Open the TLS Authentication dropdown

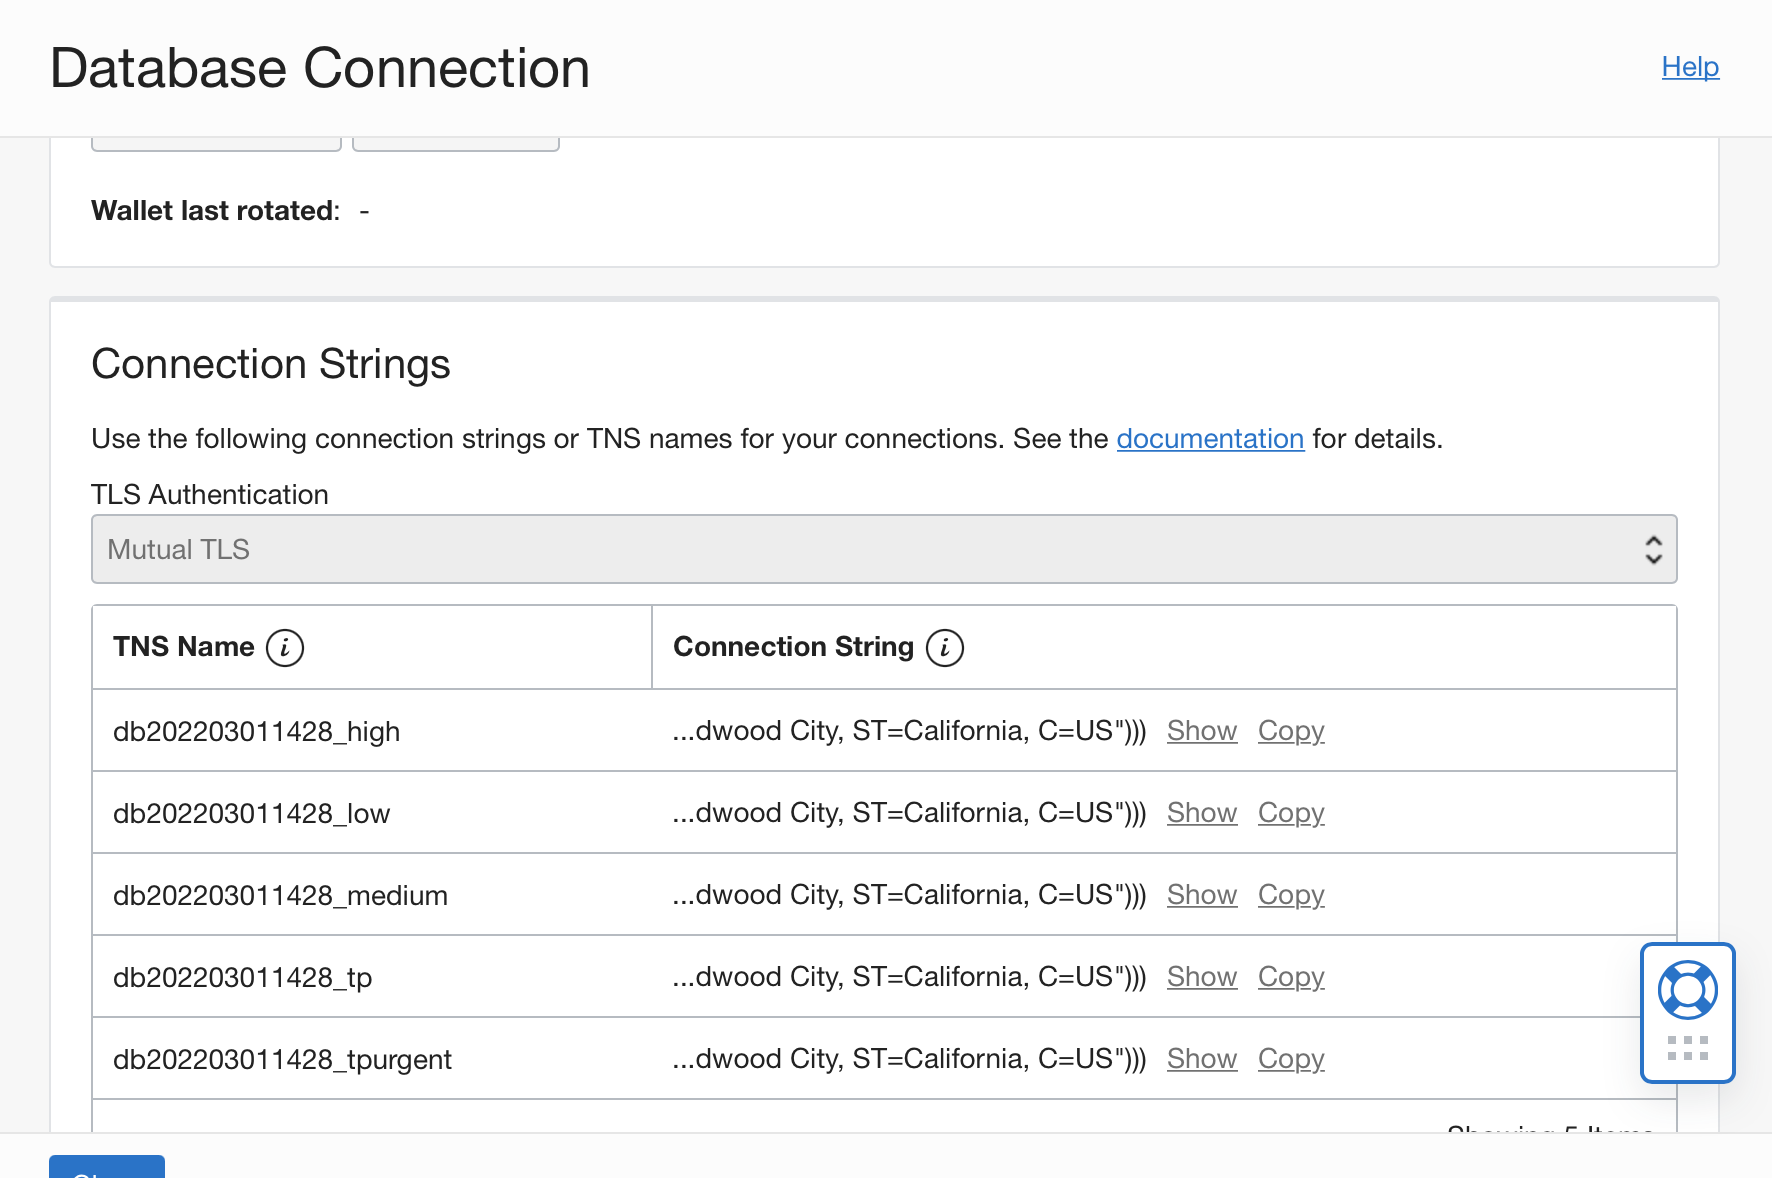[x=883, y=549]
